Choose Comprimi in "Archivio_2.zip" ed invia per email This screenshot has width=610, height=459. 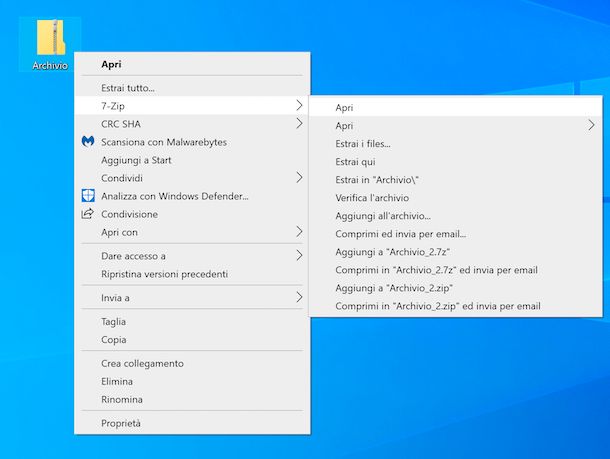pos(456,306)
